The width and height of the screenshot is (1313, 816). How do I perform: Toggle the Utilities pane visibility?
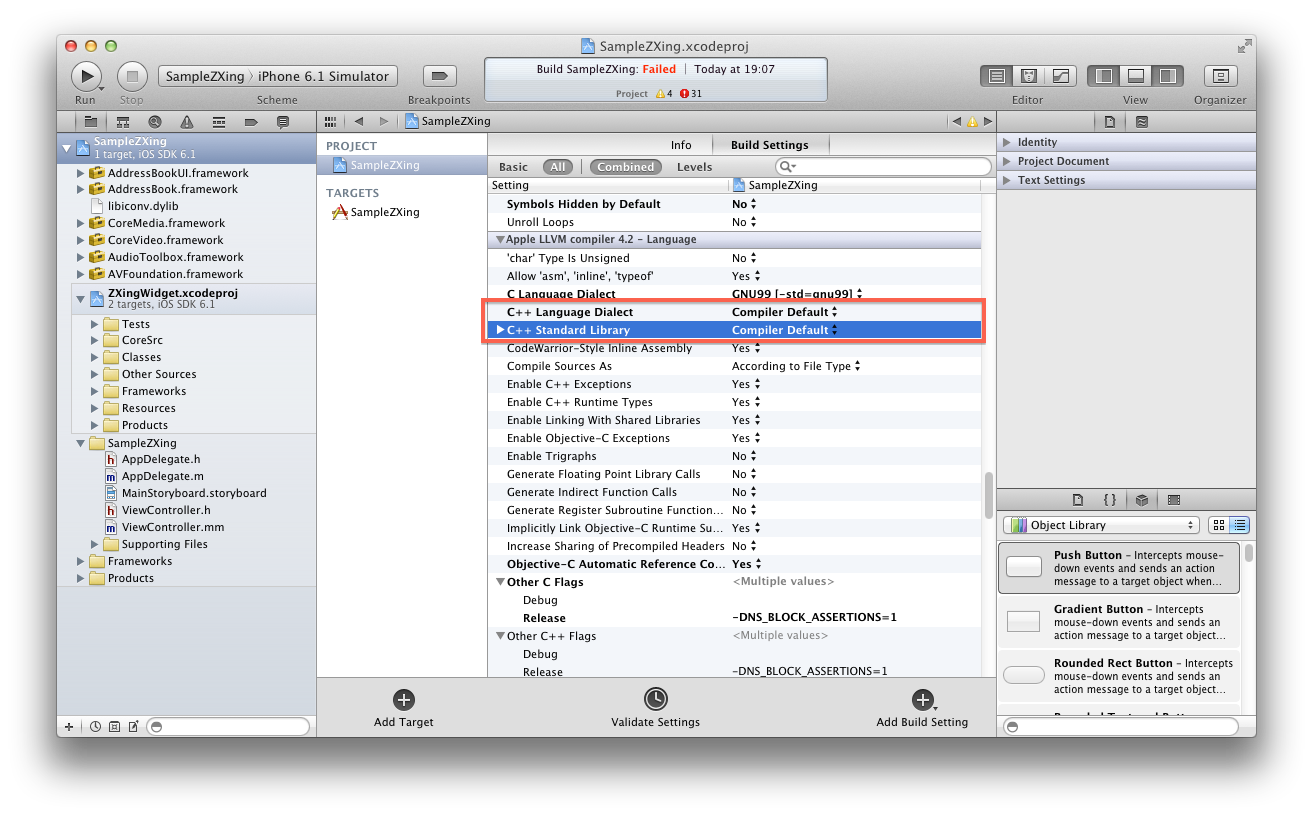[1168, 76]
